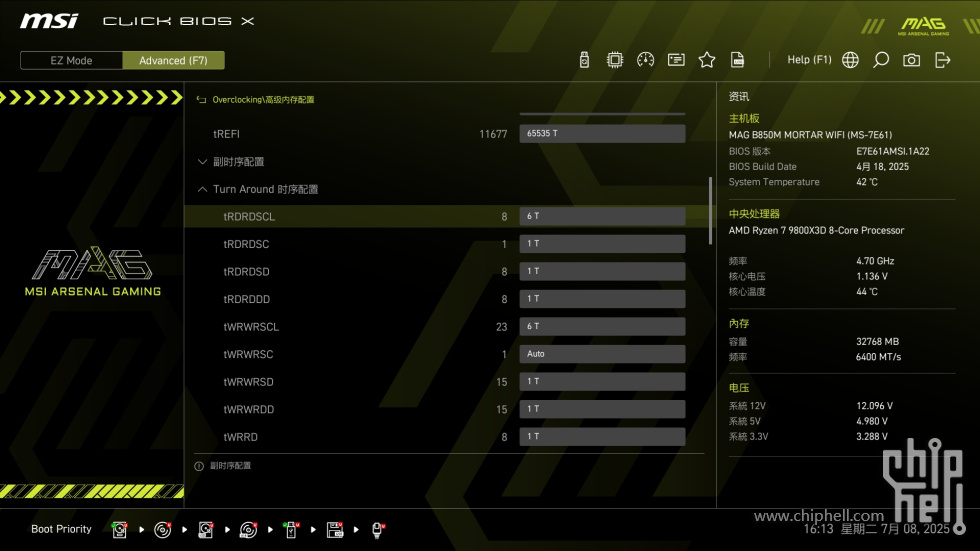Click the 32768 MB memory capacity value
The height and width of the screenshot is (551, 980).
(878, 342)
